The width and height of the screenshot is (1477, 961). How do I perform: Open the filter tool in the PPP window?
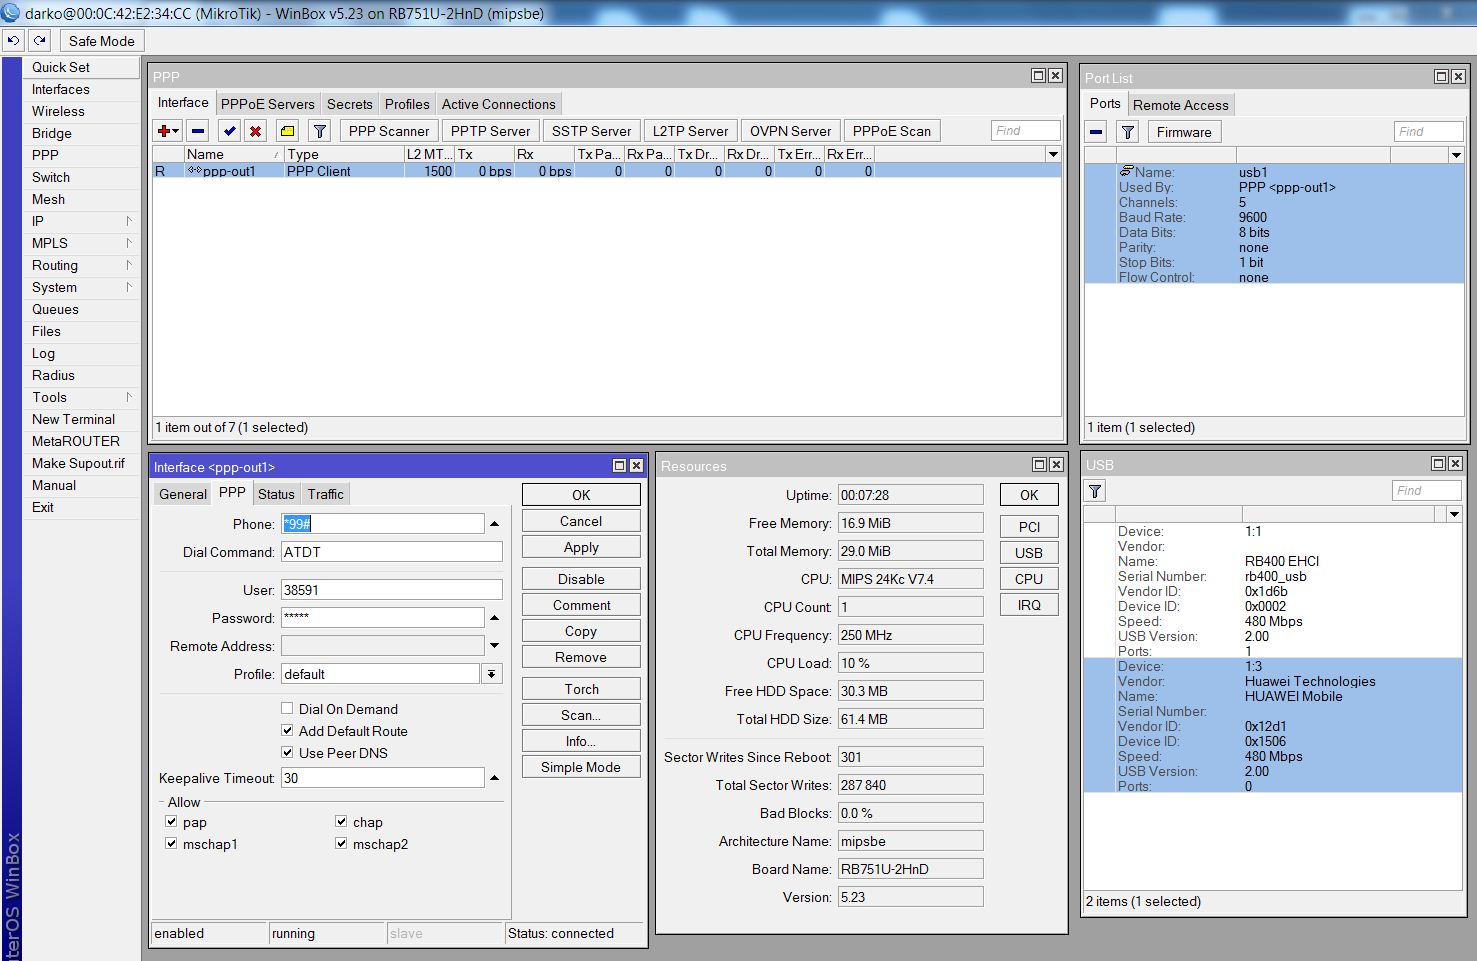(x=319, y=130)
